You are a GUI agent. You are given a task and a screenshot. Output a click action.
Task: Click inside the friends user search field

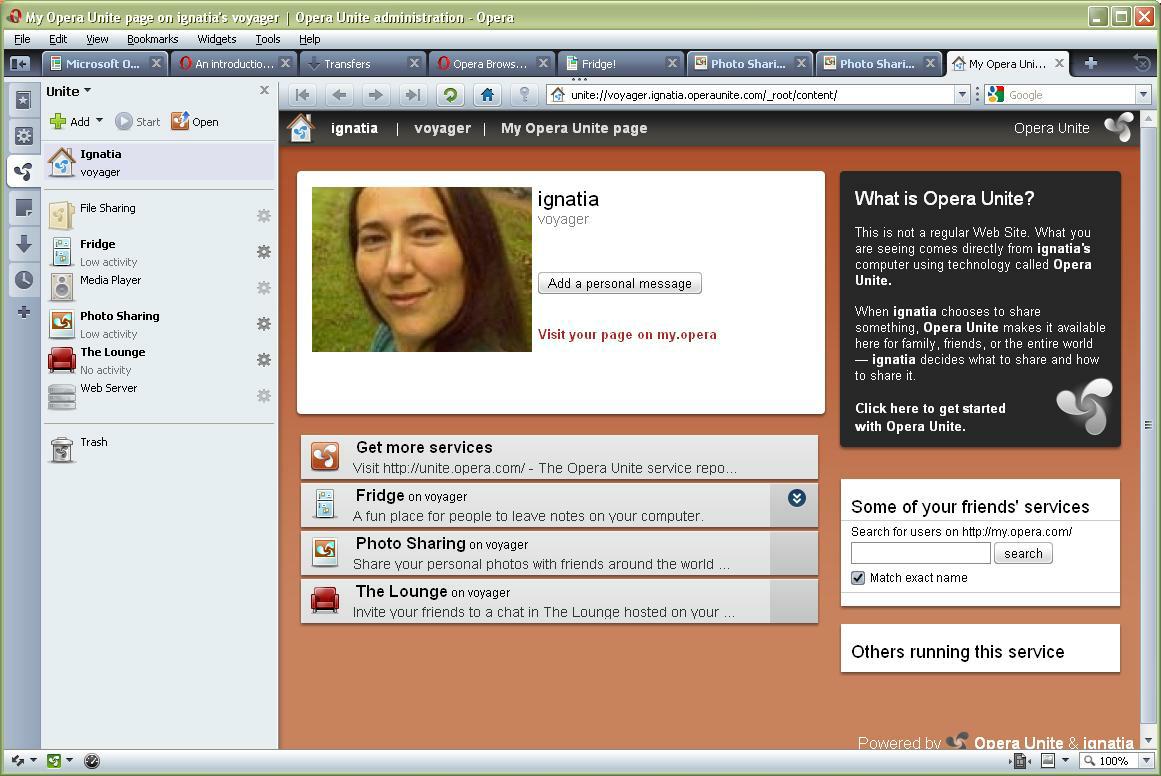click(x=920, y=553)
